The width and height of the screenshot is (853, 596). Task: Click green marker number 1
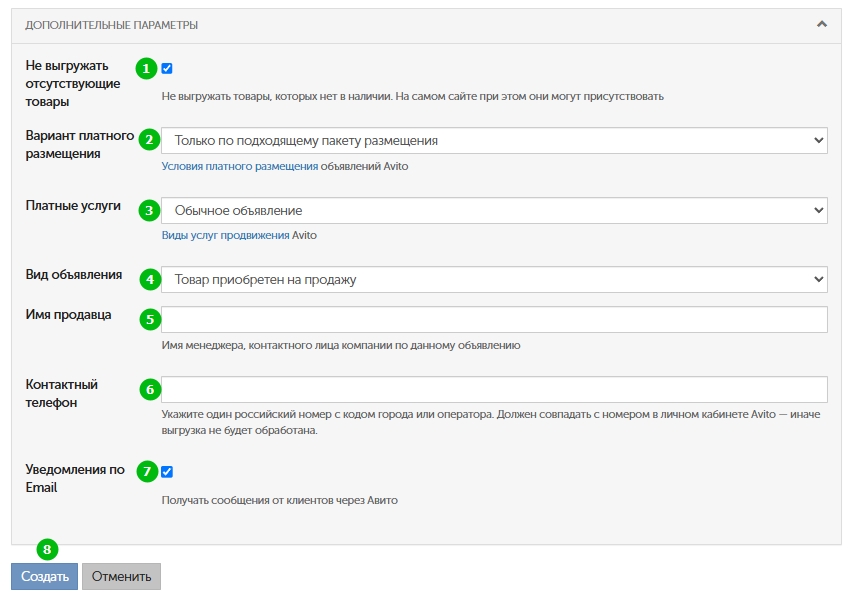[x=146, y=69]
